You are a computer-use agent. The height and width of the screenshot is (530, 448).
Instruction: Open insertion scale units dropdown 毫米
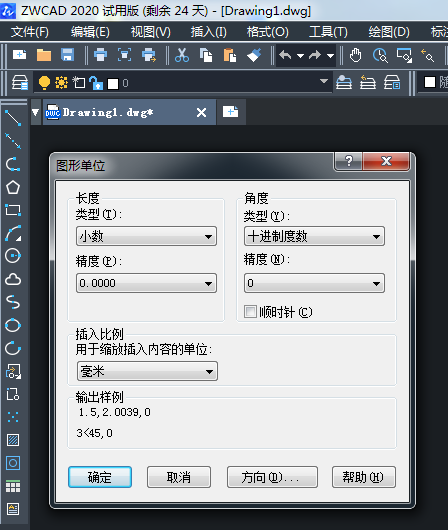147,371
